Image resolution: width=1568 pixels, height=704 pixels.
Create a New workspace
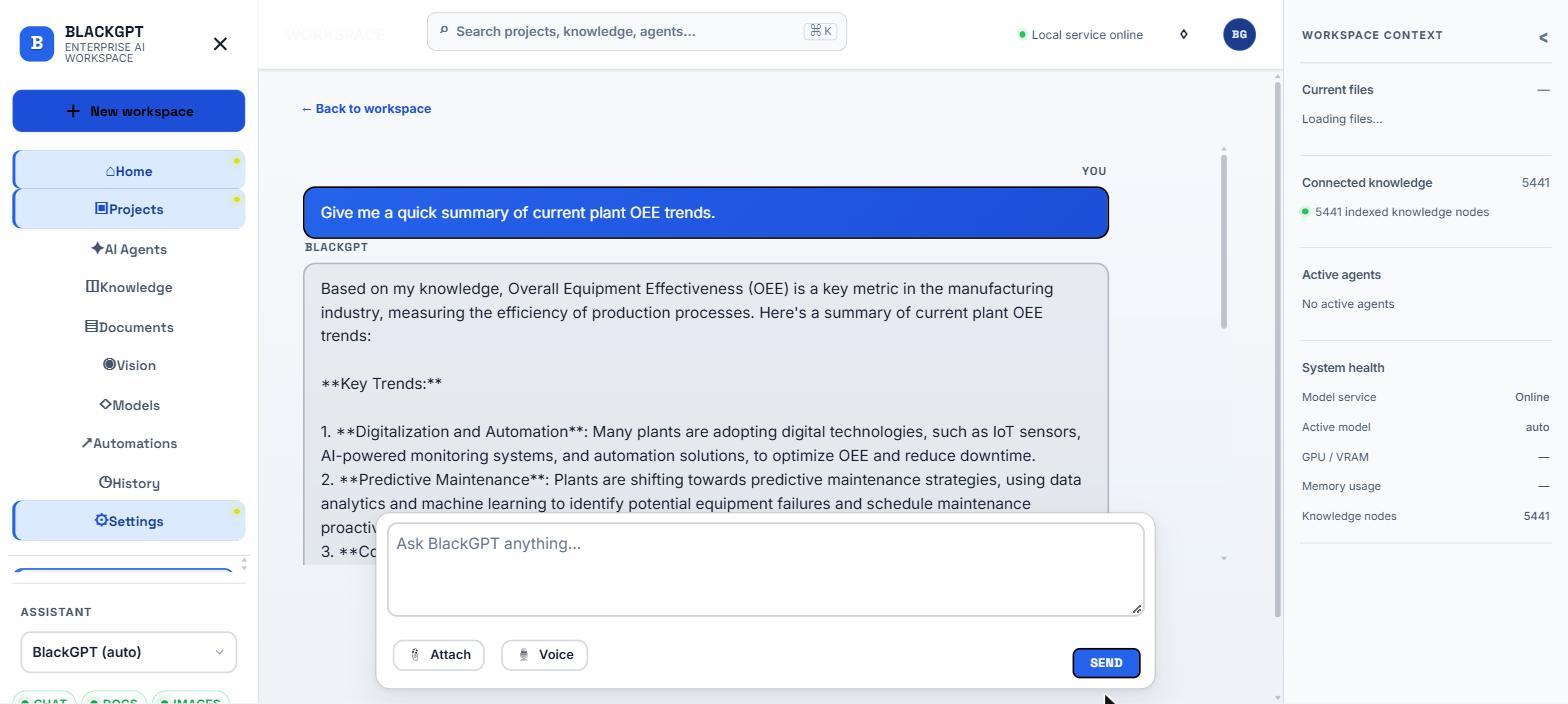pos(129,111)
